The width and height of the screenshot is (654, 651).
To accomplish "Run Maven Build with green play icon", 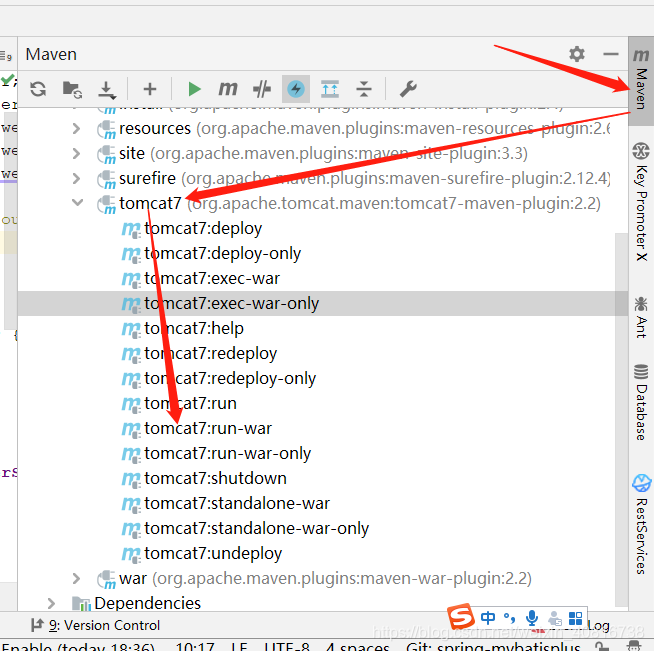I will click(x=194, y=89).
